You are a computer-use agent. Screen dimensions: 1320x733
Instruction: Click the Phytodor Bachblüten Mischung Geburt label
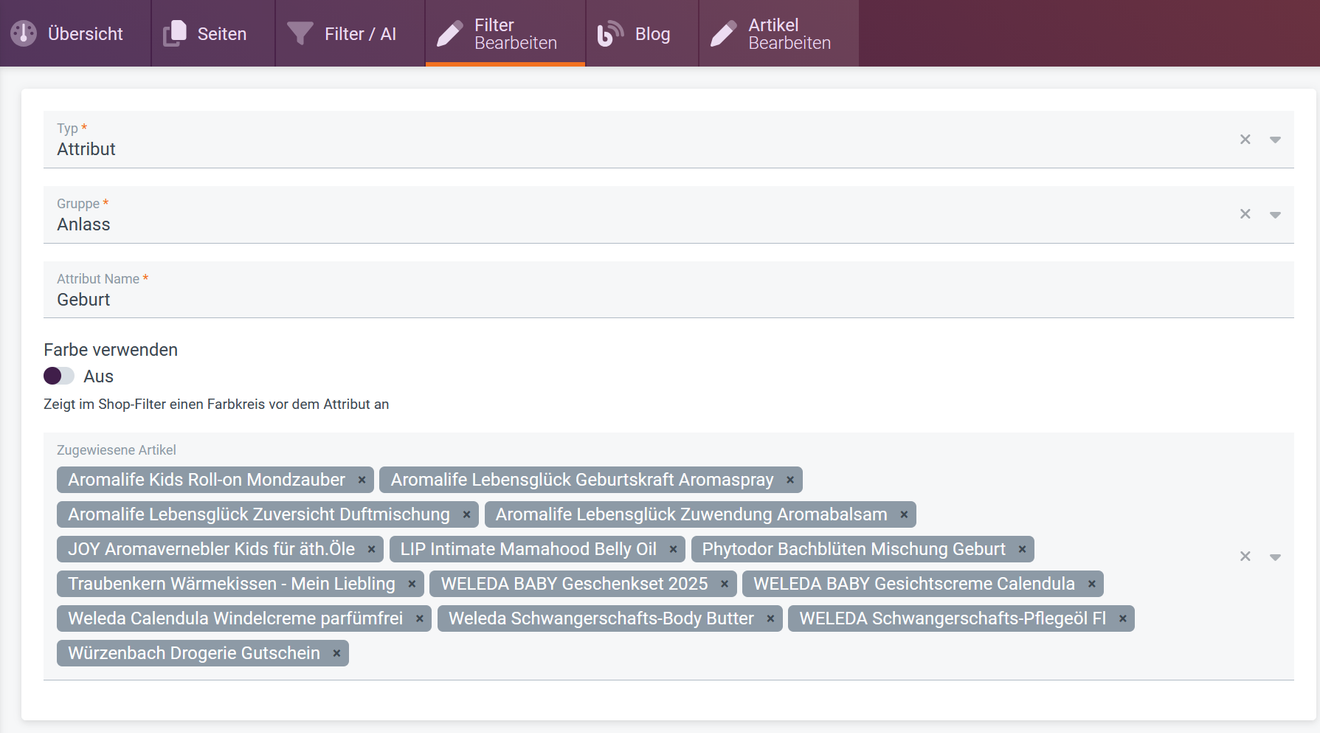[x=854, y=549]
